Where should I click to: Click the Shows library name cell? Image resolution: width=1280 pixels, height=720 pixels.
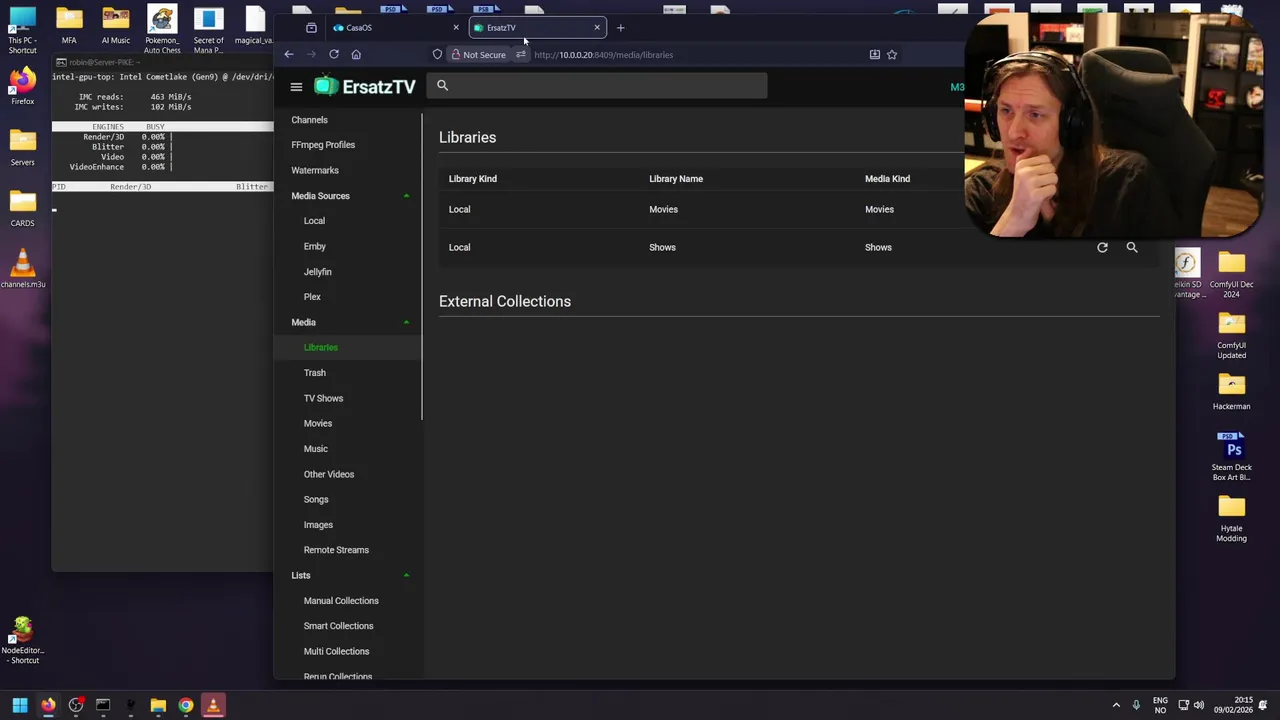click(662, 247)
